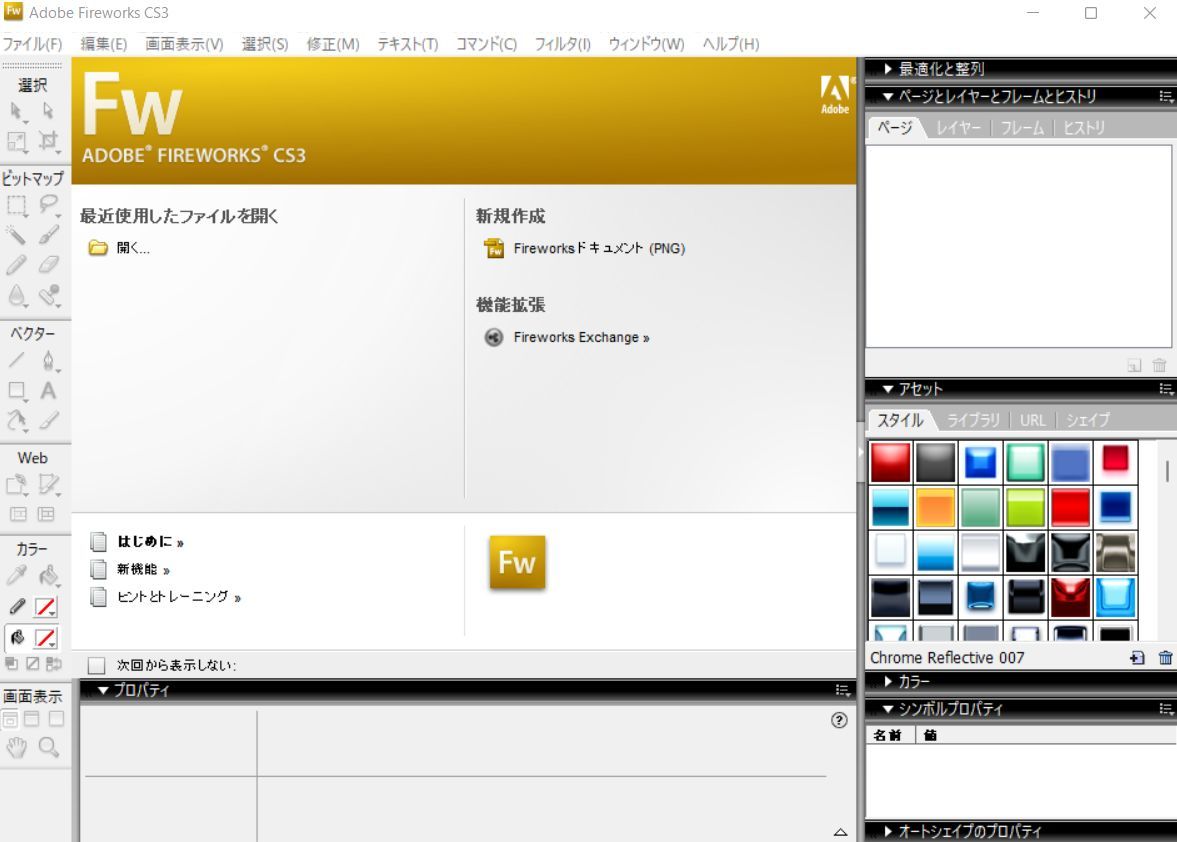1177x842 pixels.
Task: Switch to the レイヤー tab
Action: (958, 128)
